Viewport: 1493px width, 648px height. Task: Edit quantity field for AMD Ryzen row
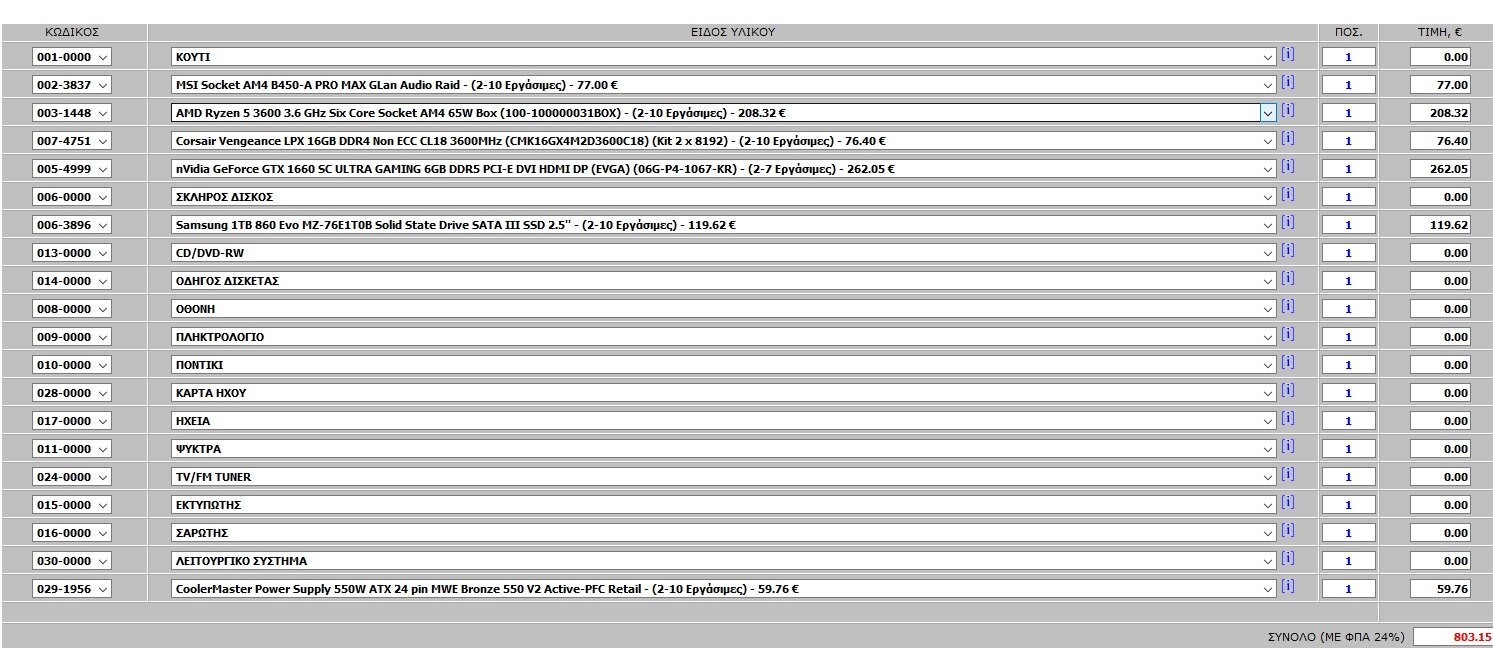[x=1348, y=113]
